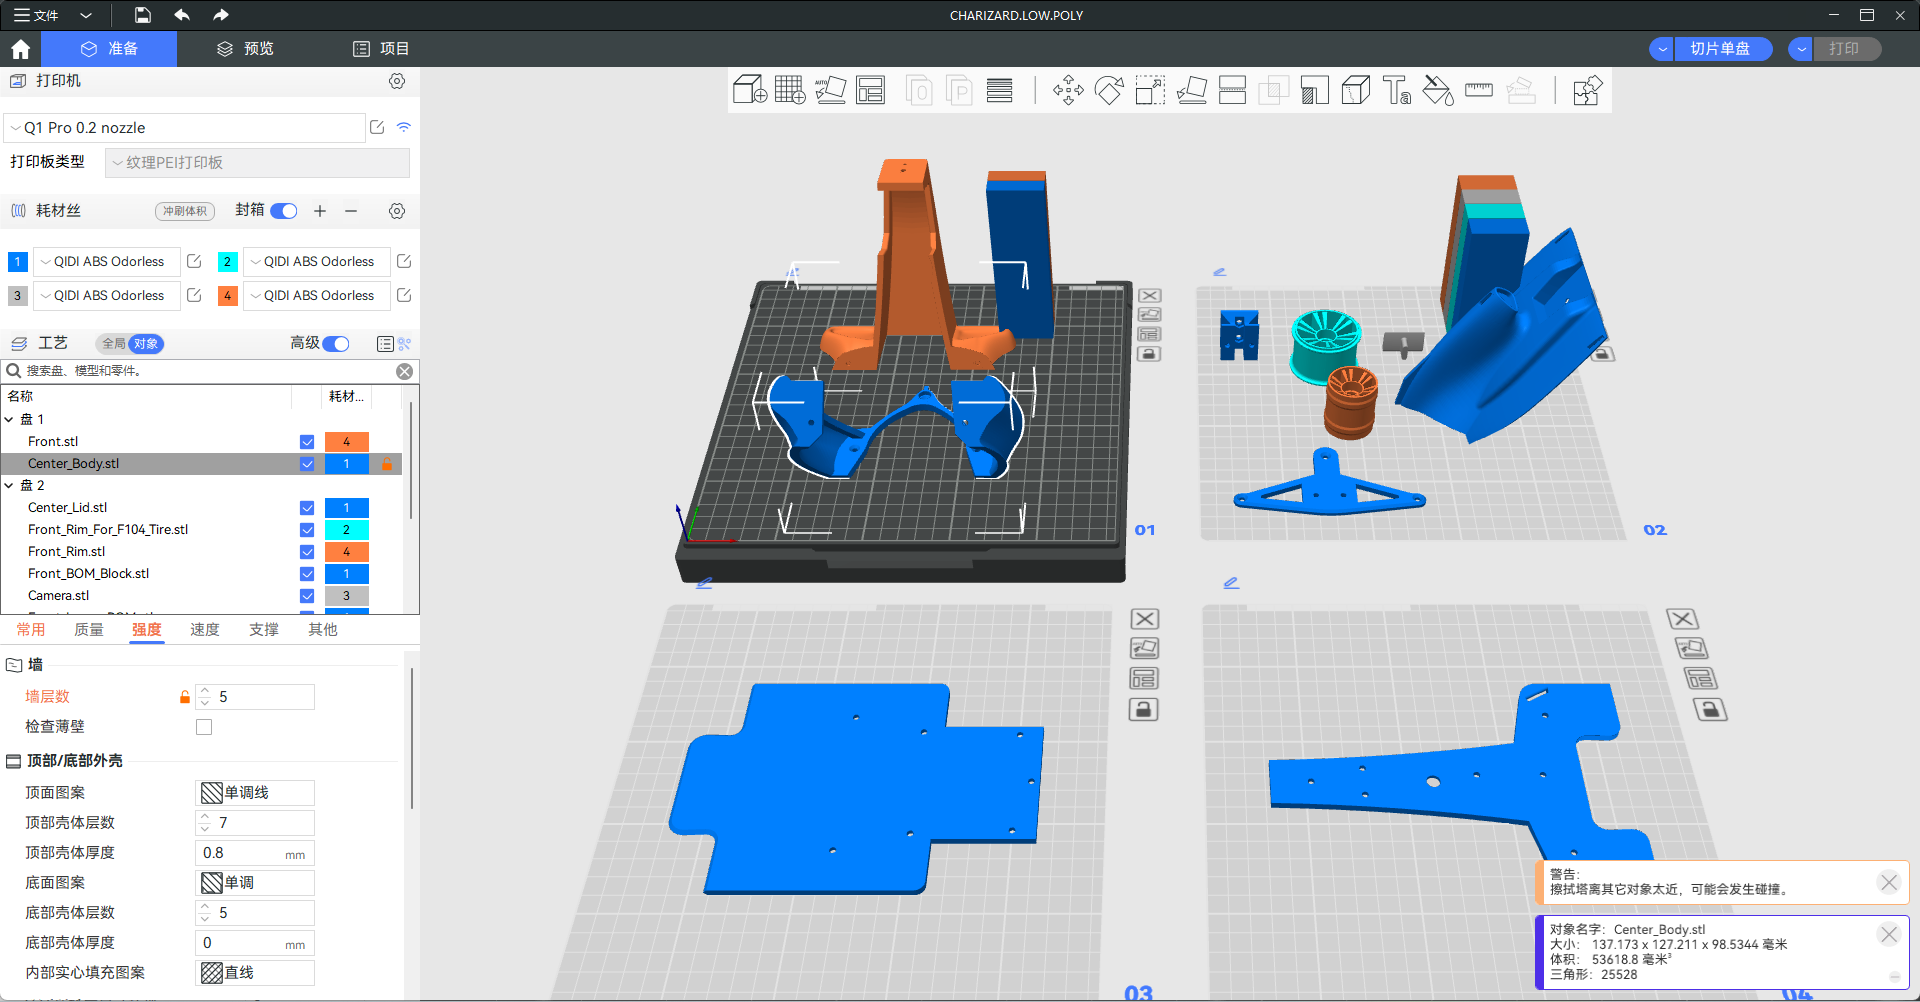Open the 速度 settings tab

point(205,630)
